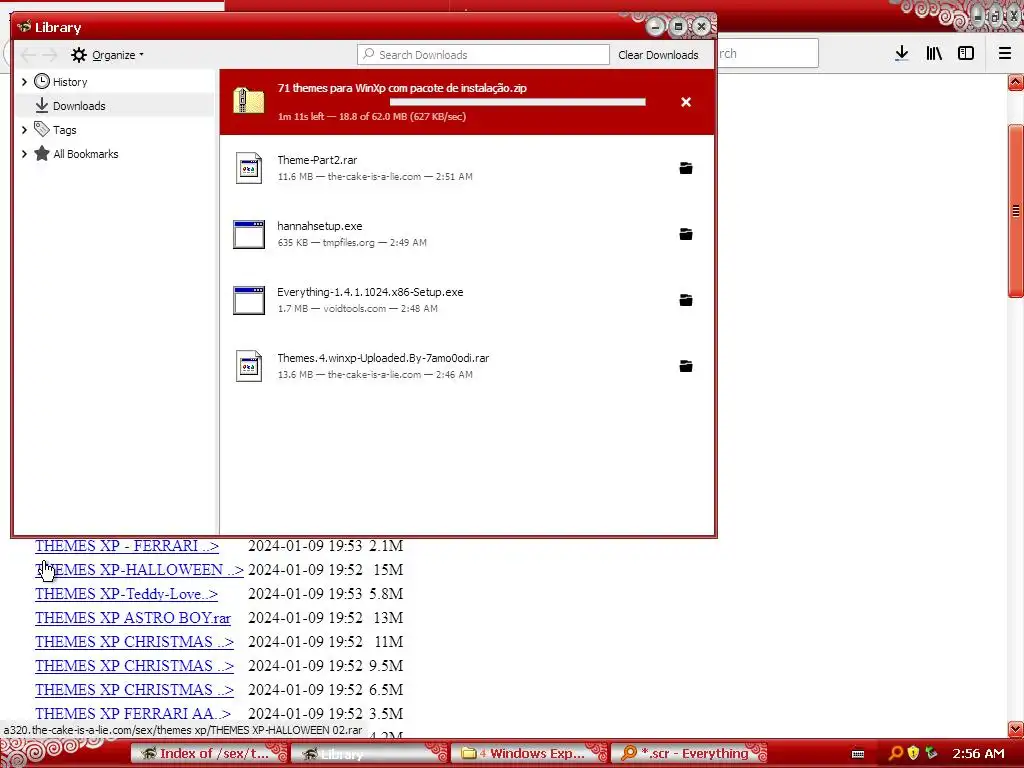1024x768 pixels.
Task: Open THEMES XP CHRISTMAS link sized 6.5M
Action: point(134,690)
